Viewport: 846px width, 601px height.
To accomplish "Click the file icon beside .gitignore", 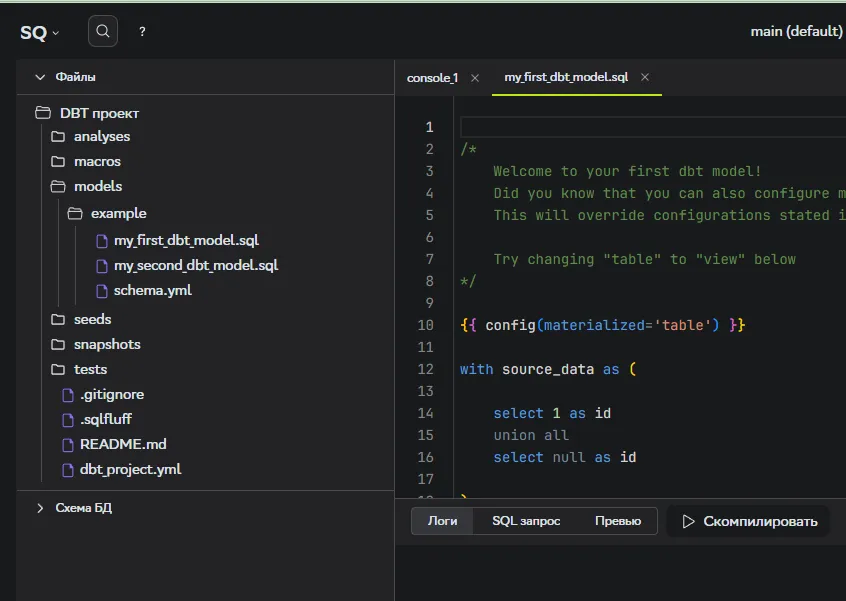I will [68, 395].
